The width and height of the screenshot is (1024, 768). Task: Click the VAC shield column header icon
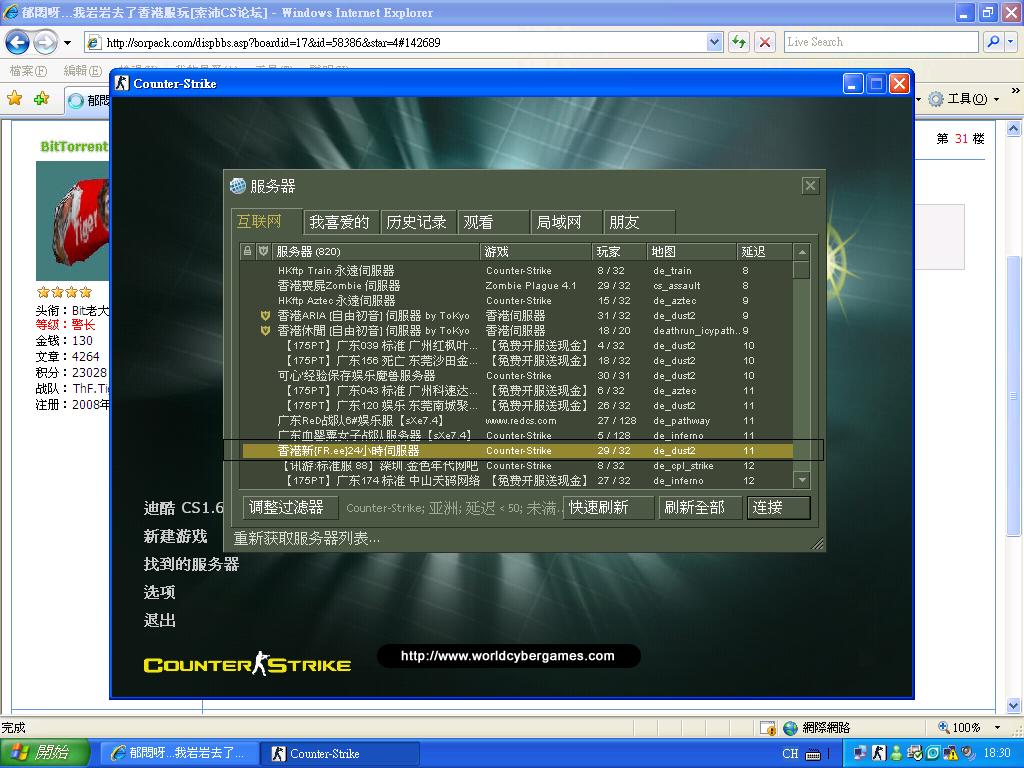263,251
